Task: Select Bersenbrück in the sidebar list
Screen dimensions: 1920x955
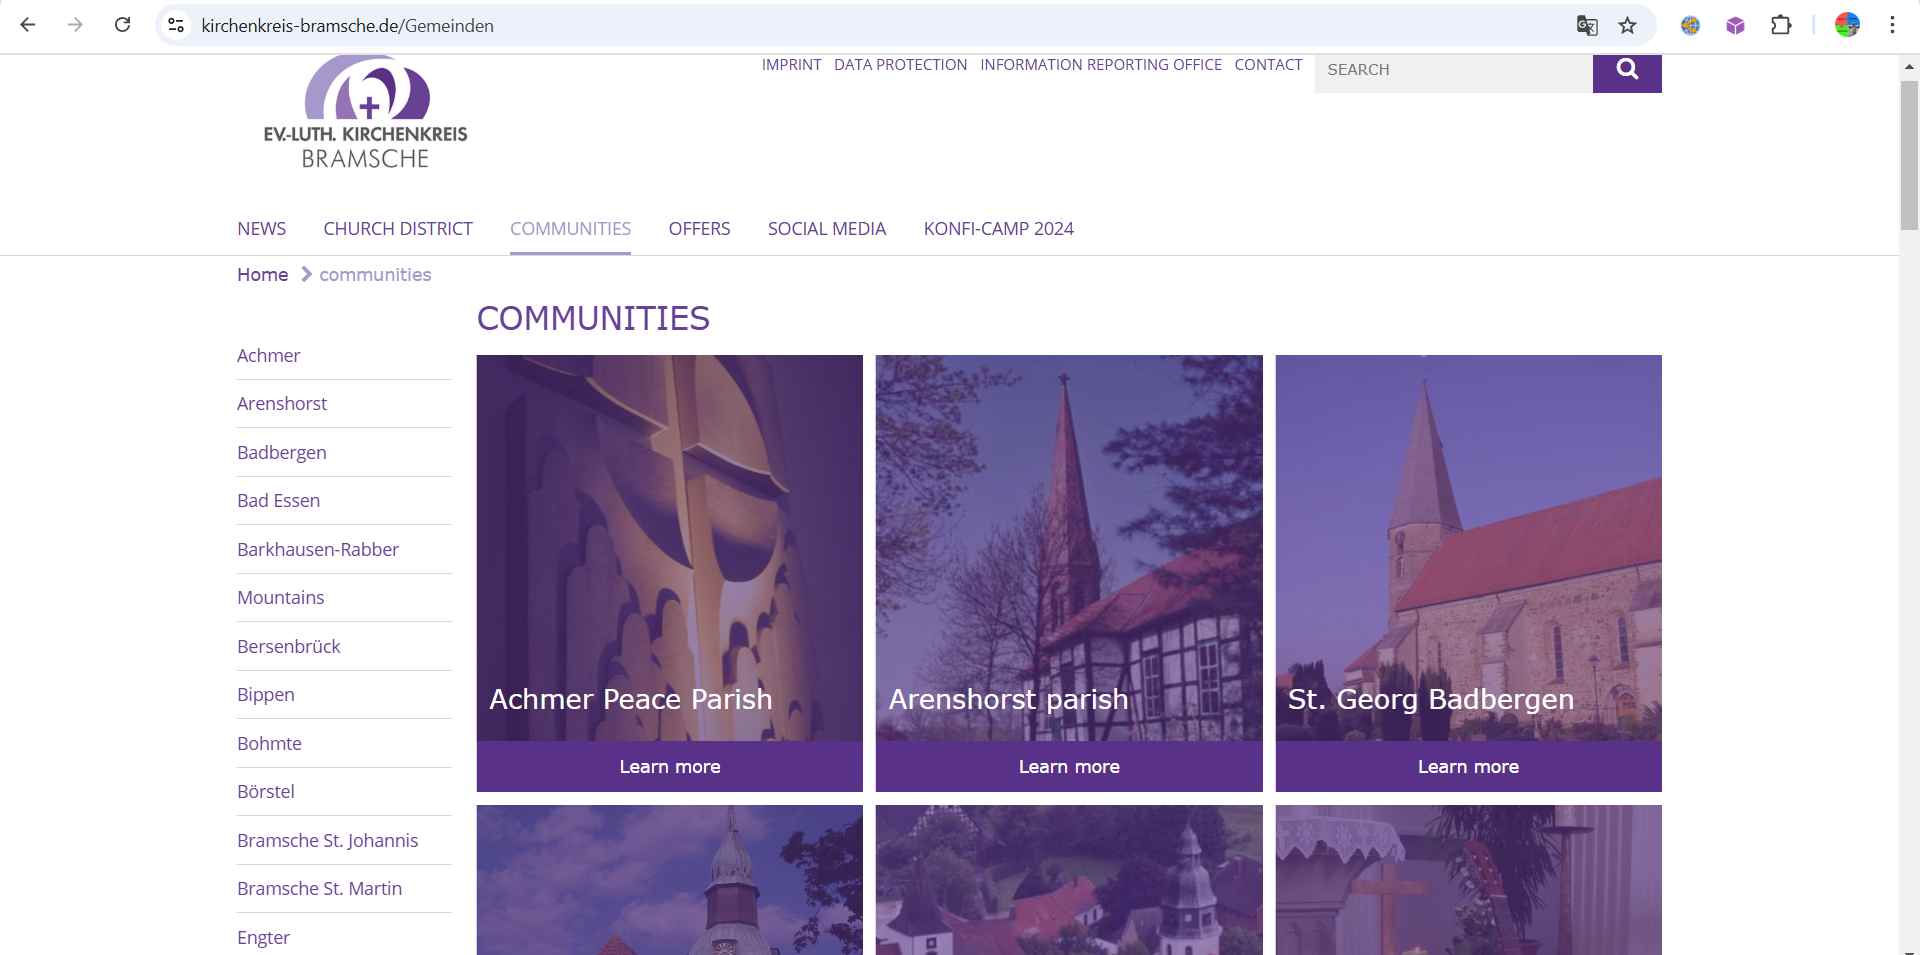Action: pos(288,647)
